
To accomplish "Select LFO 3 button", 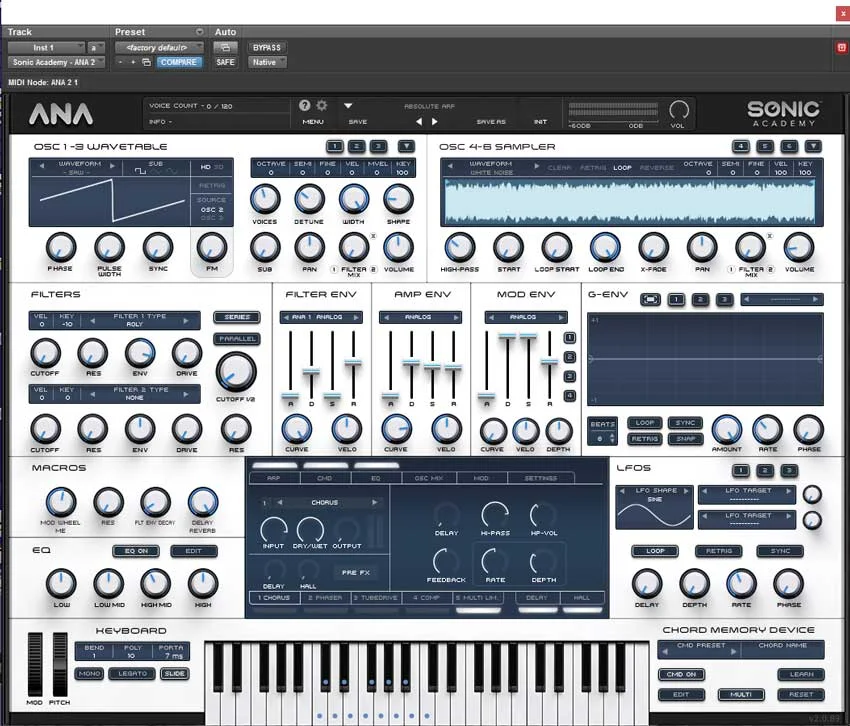I will pyautogui.click(x=789, y=470).
